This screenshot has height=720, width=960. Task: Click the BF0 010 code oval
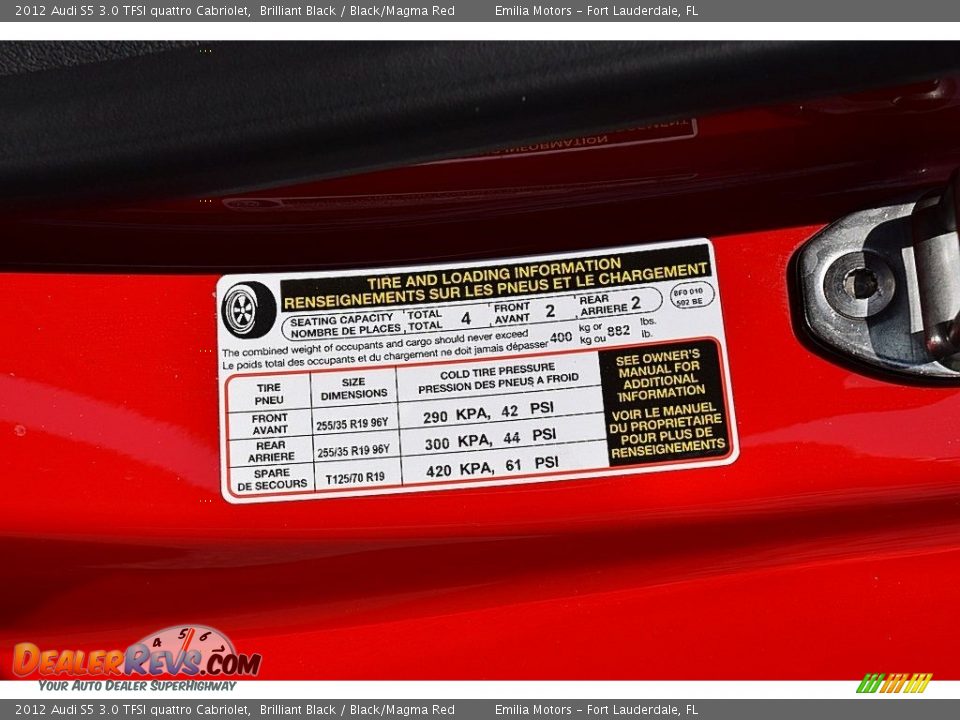click(692, 295)
